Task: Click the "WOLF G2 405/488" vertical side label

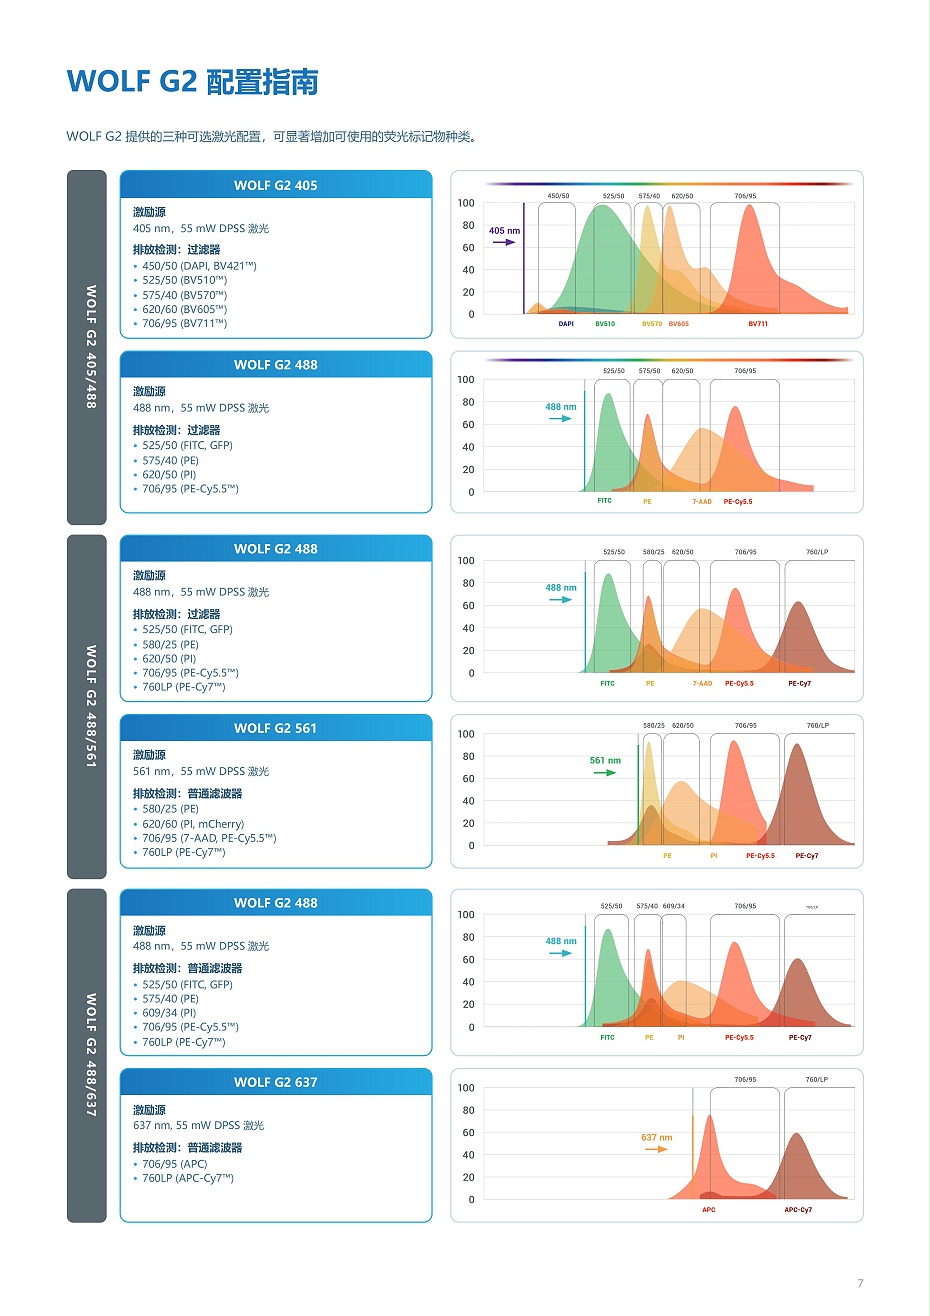Action: coord(87,347)
